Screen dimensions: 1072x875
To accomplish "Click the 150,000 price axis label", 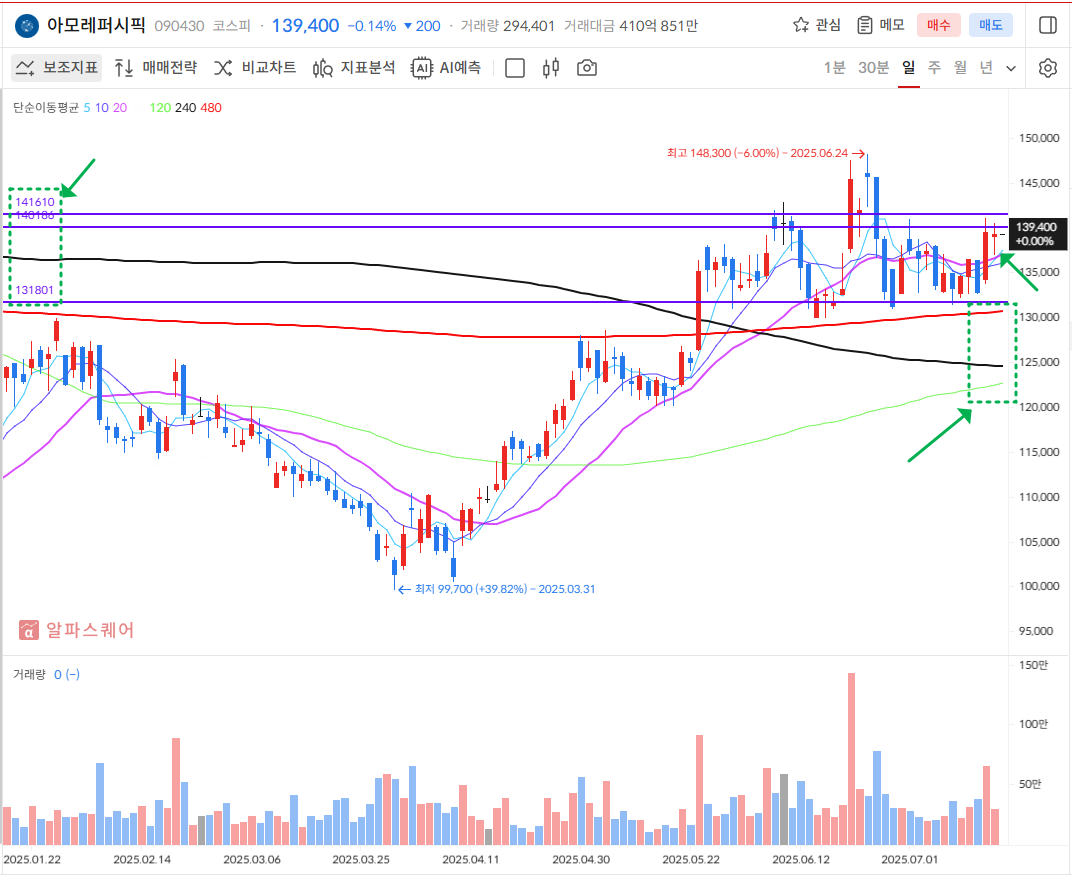I will click(x=1038, y=138).
